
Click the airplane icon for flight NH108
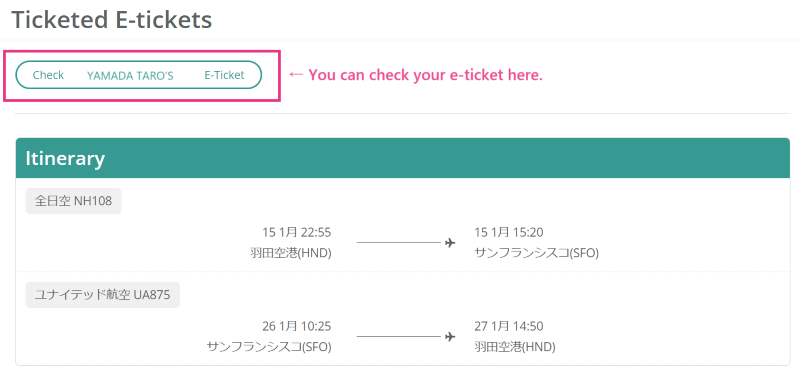point(449,243)
